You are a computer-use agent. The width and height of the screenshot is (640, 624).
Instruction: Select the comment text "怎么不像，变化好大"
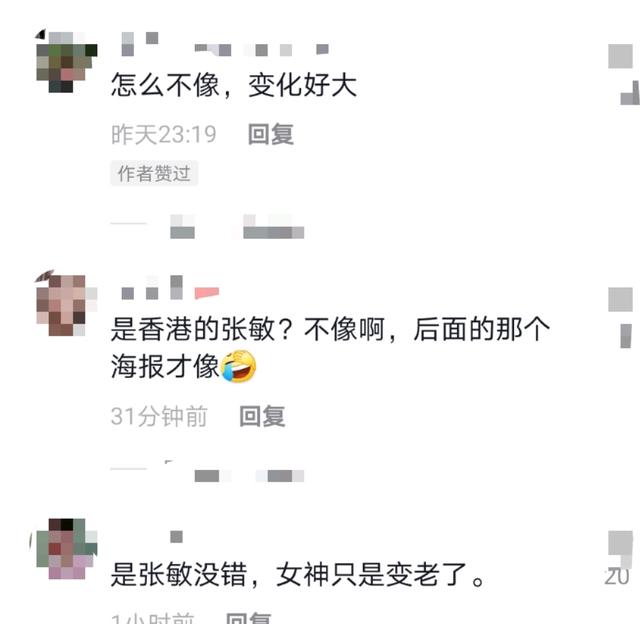[x=234, y=85]
